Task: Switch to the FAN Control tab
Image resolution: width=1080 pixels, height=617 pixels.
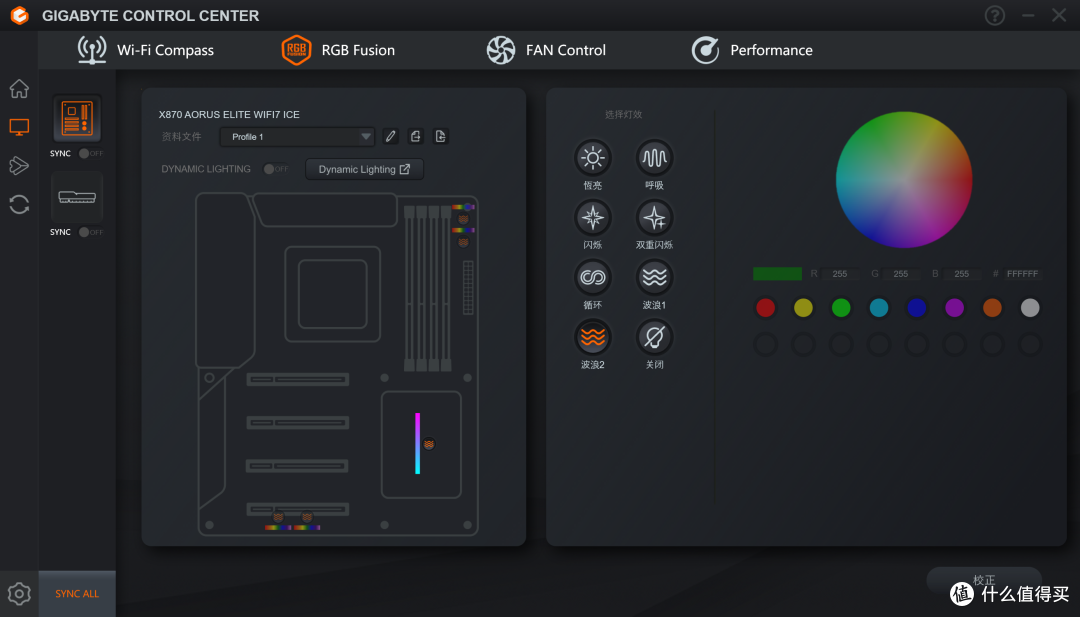Action: pos(546,50)
